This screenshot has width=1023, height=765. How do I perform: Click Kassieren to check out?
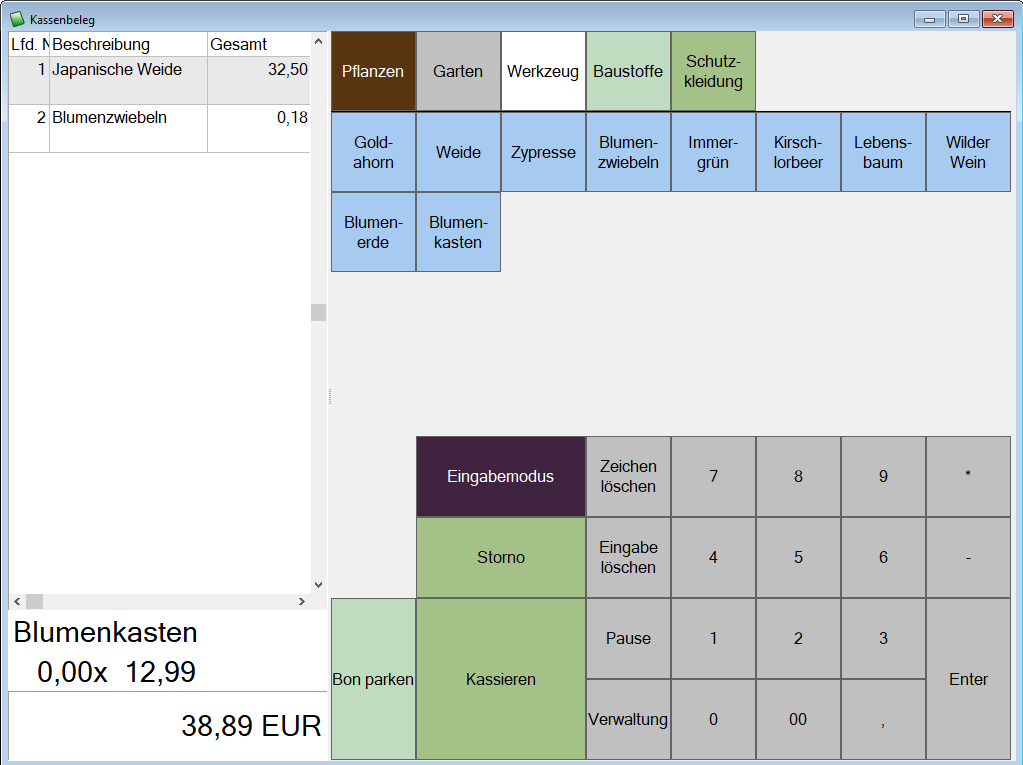point(500,679)
